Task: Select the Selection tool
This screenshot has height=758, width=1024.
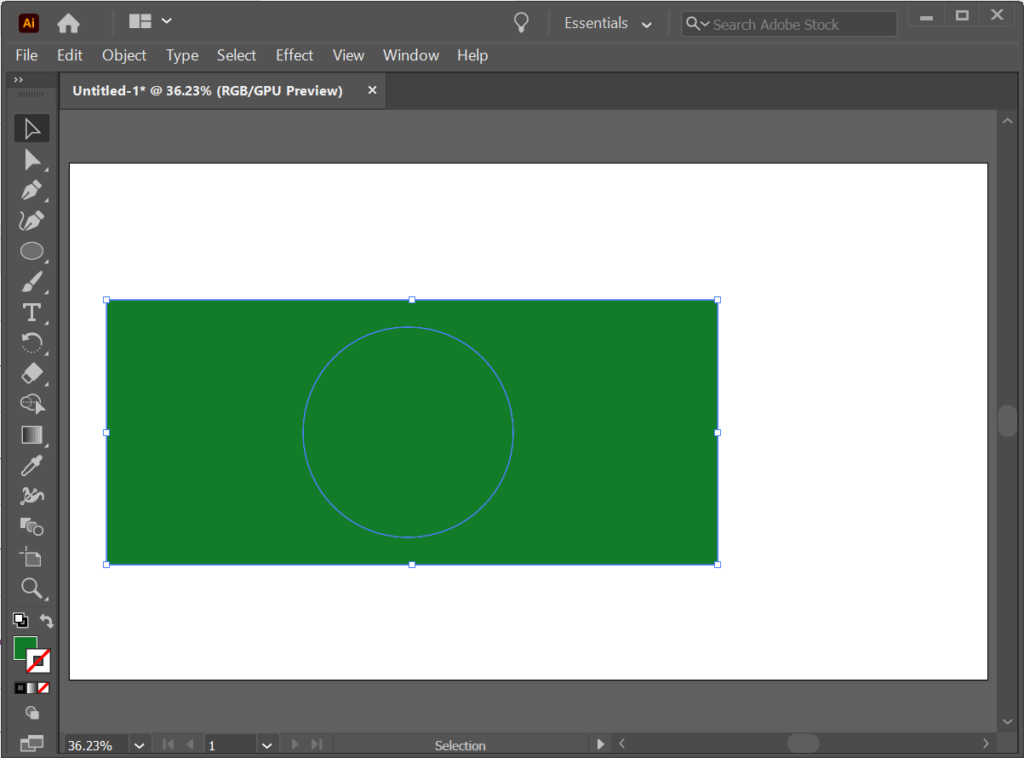Action: 31,127
